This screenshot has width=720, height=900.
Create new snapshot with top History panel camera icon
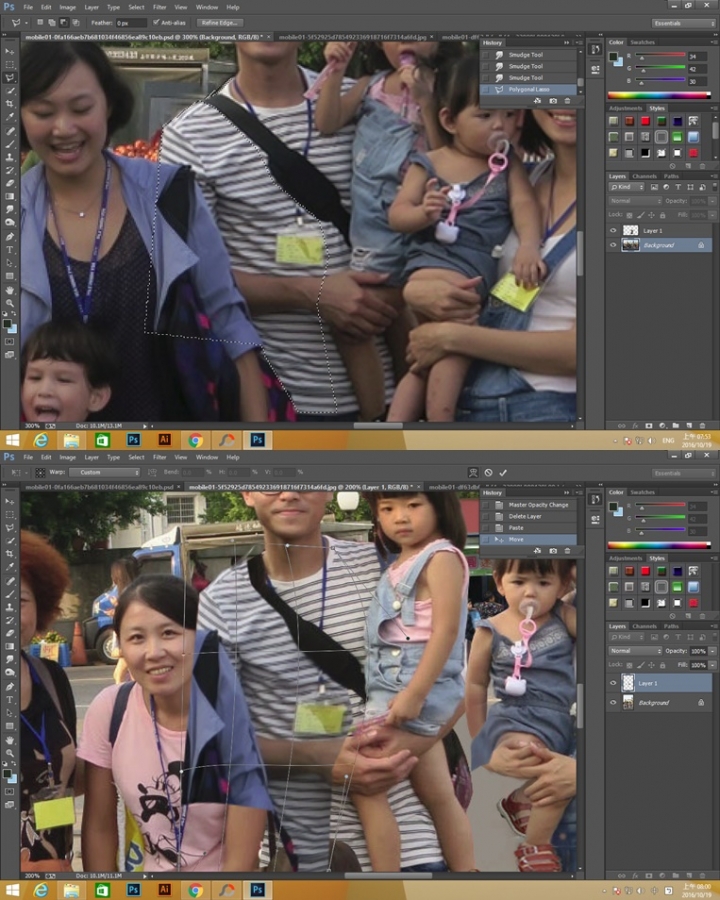(553, 101)
